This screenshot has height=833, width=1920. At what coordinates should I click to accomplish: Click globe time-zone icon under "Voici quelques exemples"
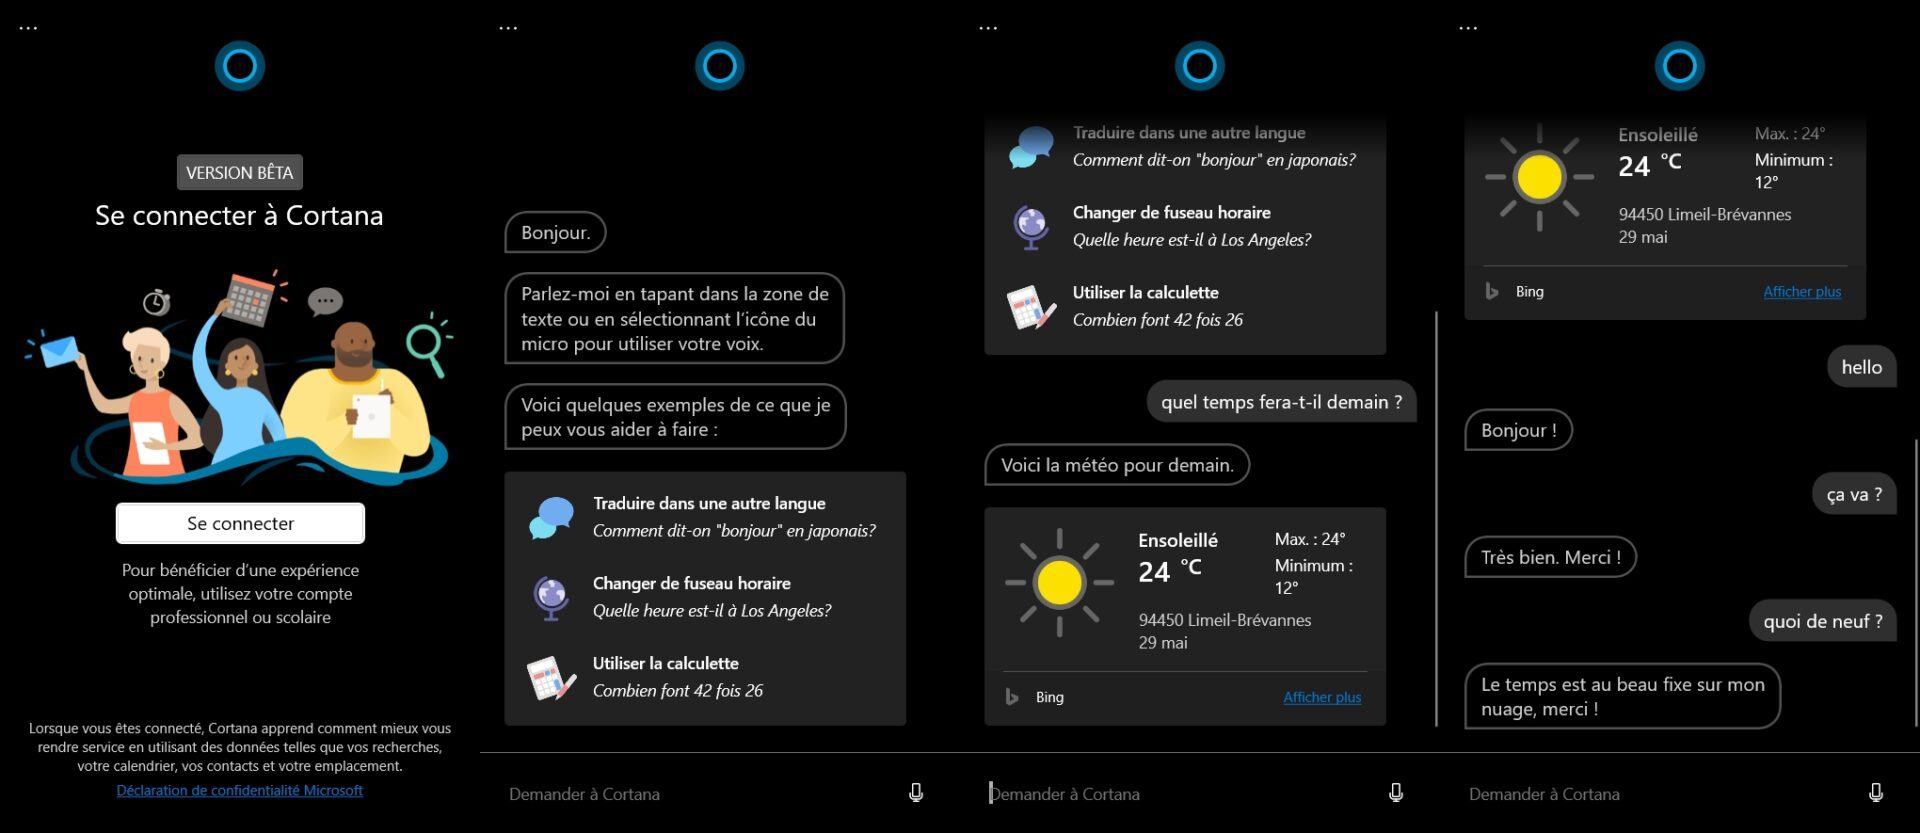pyautogui.click(x=551, y=597)
